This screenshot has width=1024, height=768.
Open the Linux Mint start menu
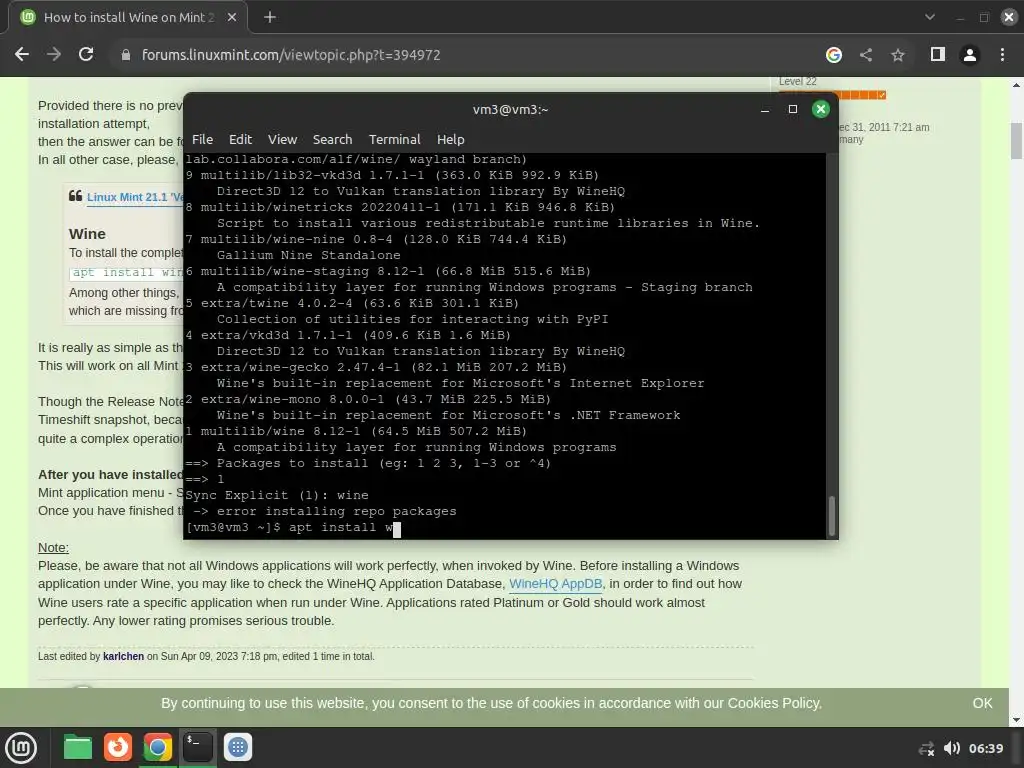coord(22,748)
